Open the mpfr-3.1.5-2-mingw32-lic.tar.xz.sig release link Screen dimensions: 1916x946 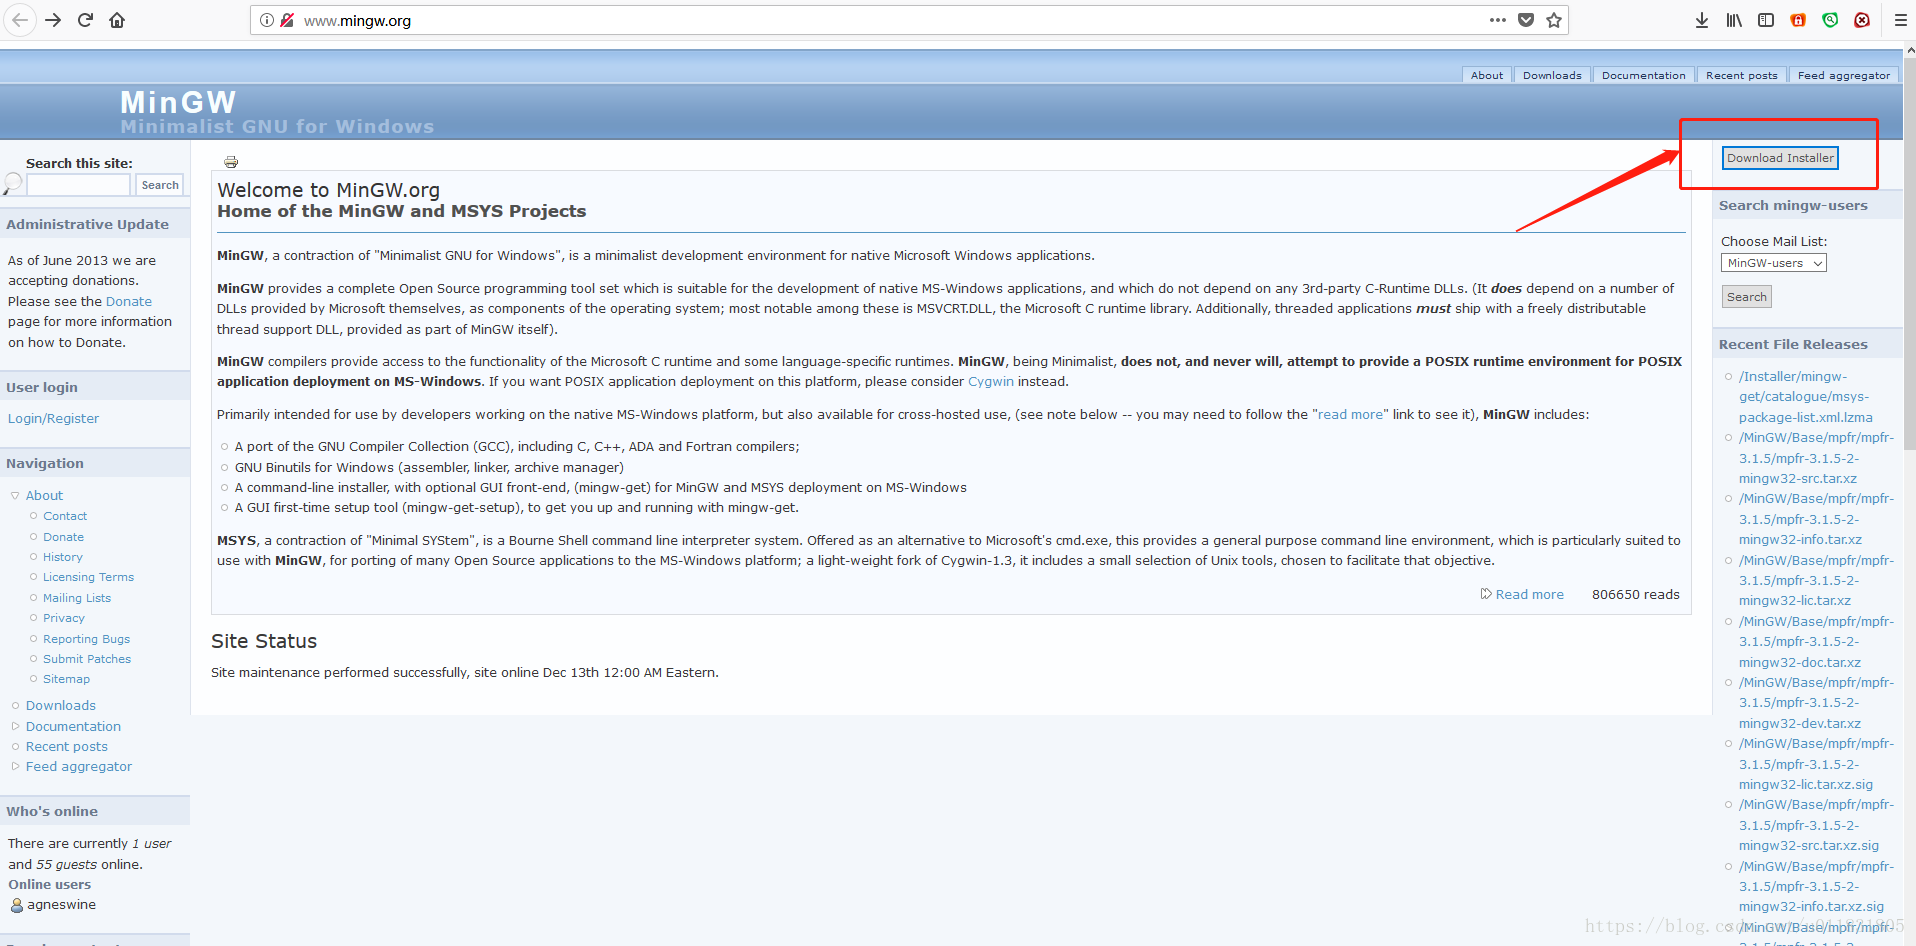pyautogui.click(x=1816, y=764)
